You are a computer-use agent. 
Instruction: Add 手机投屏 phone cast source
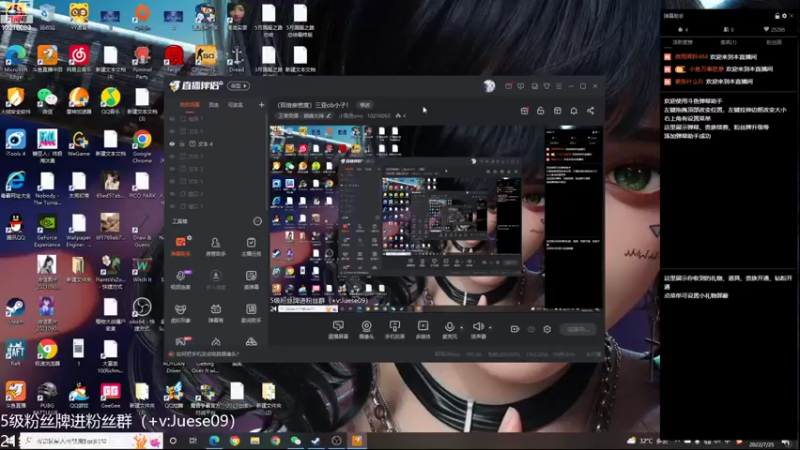394,330
